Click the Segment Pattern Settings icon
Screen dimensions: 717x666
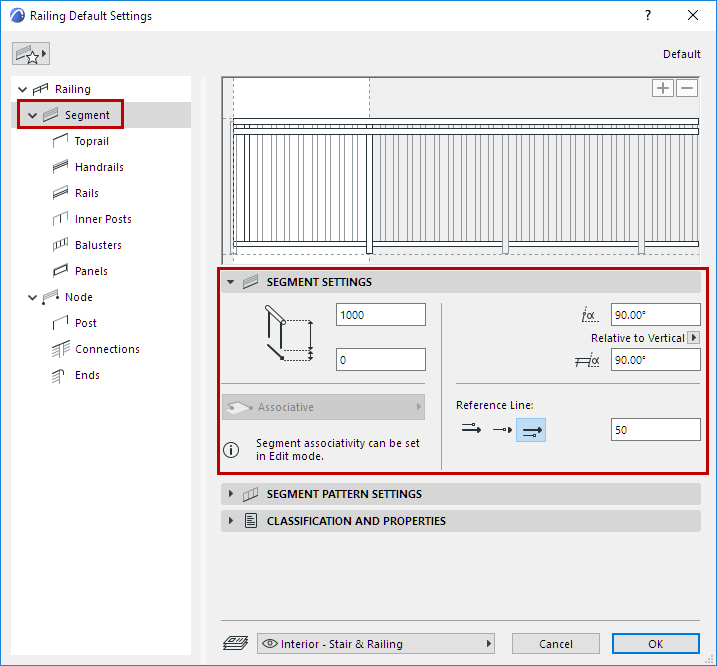coord(251,494)
